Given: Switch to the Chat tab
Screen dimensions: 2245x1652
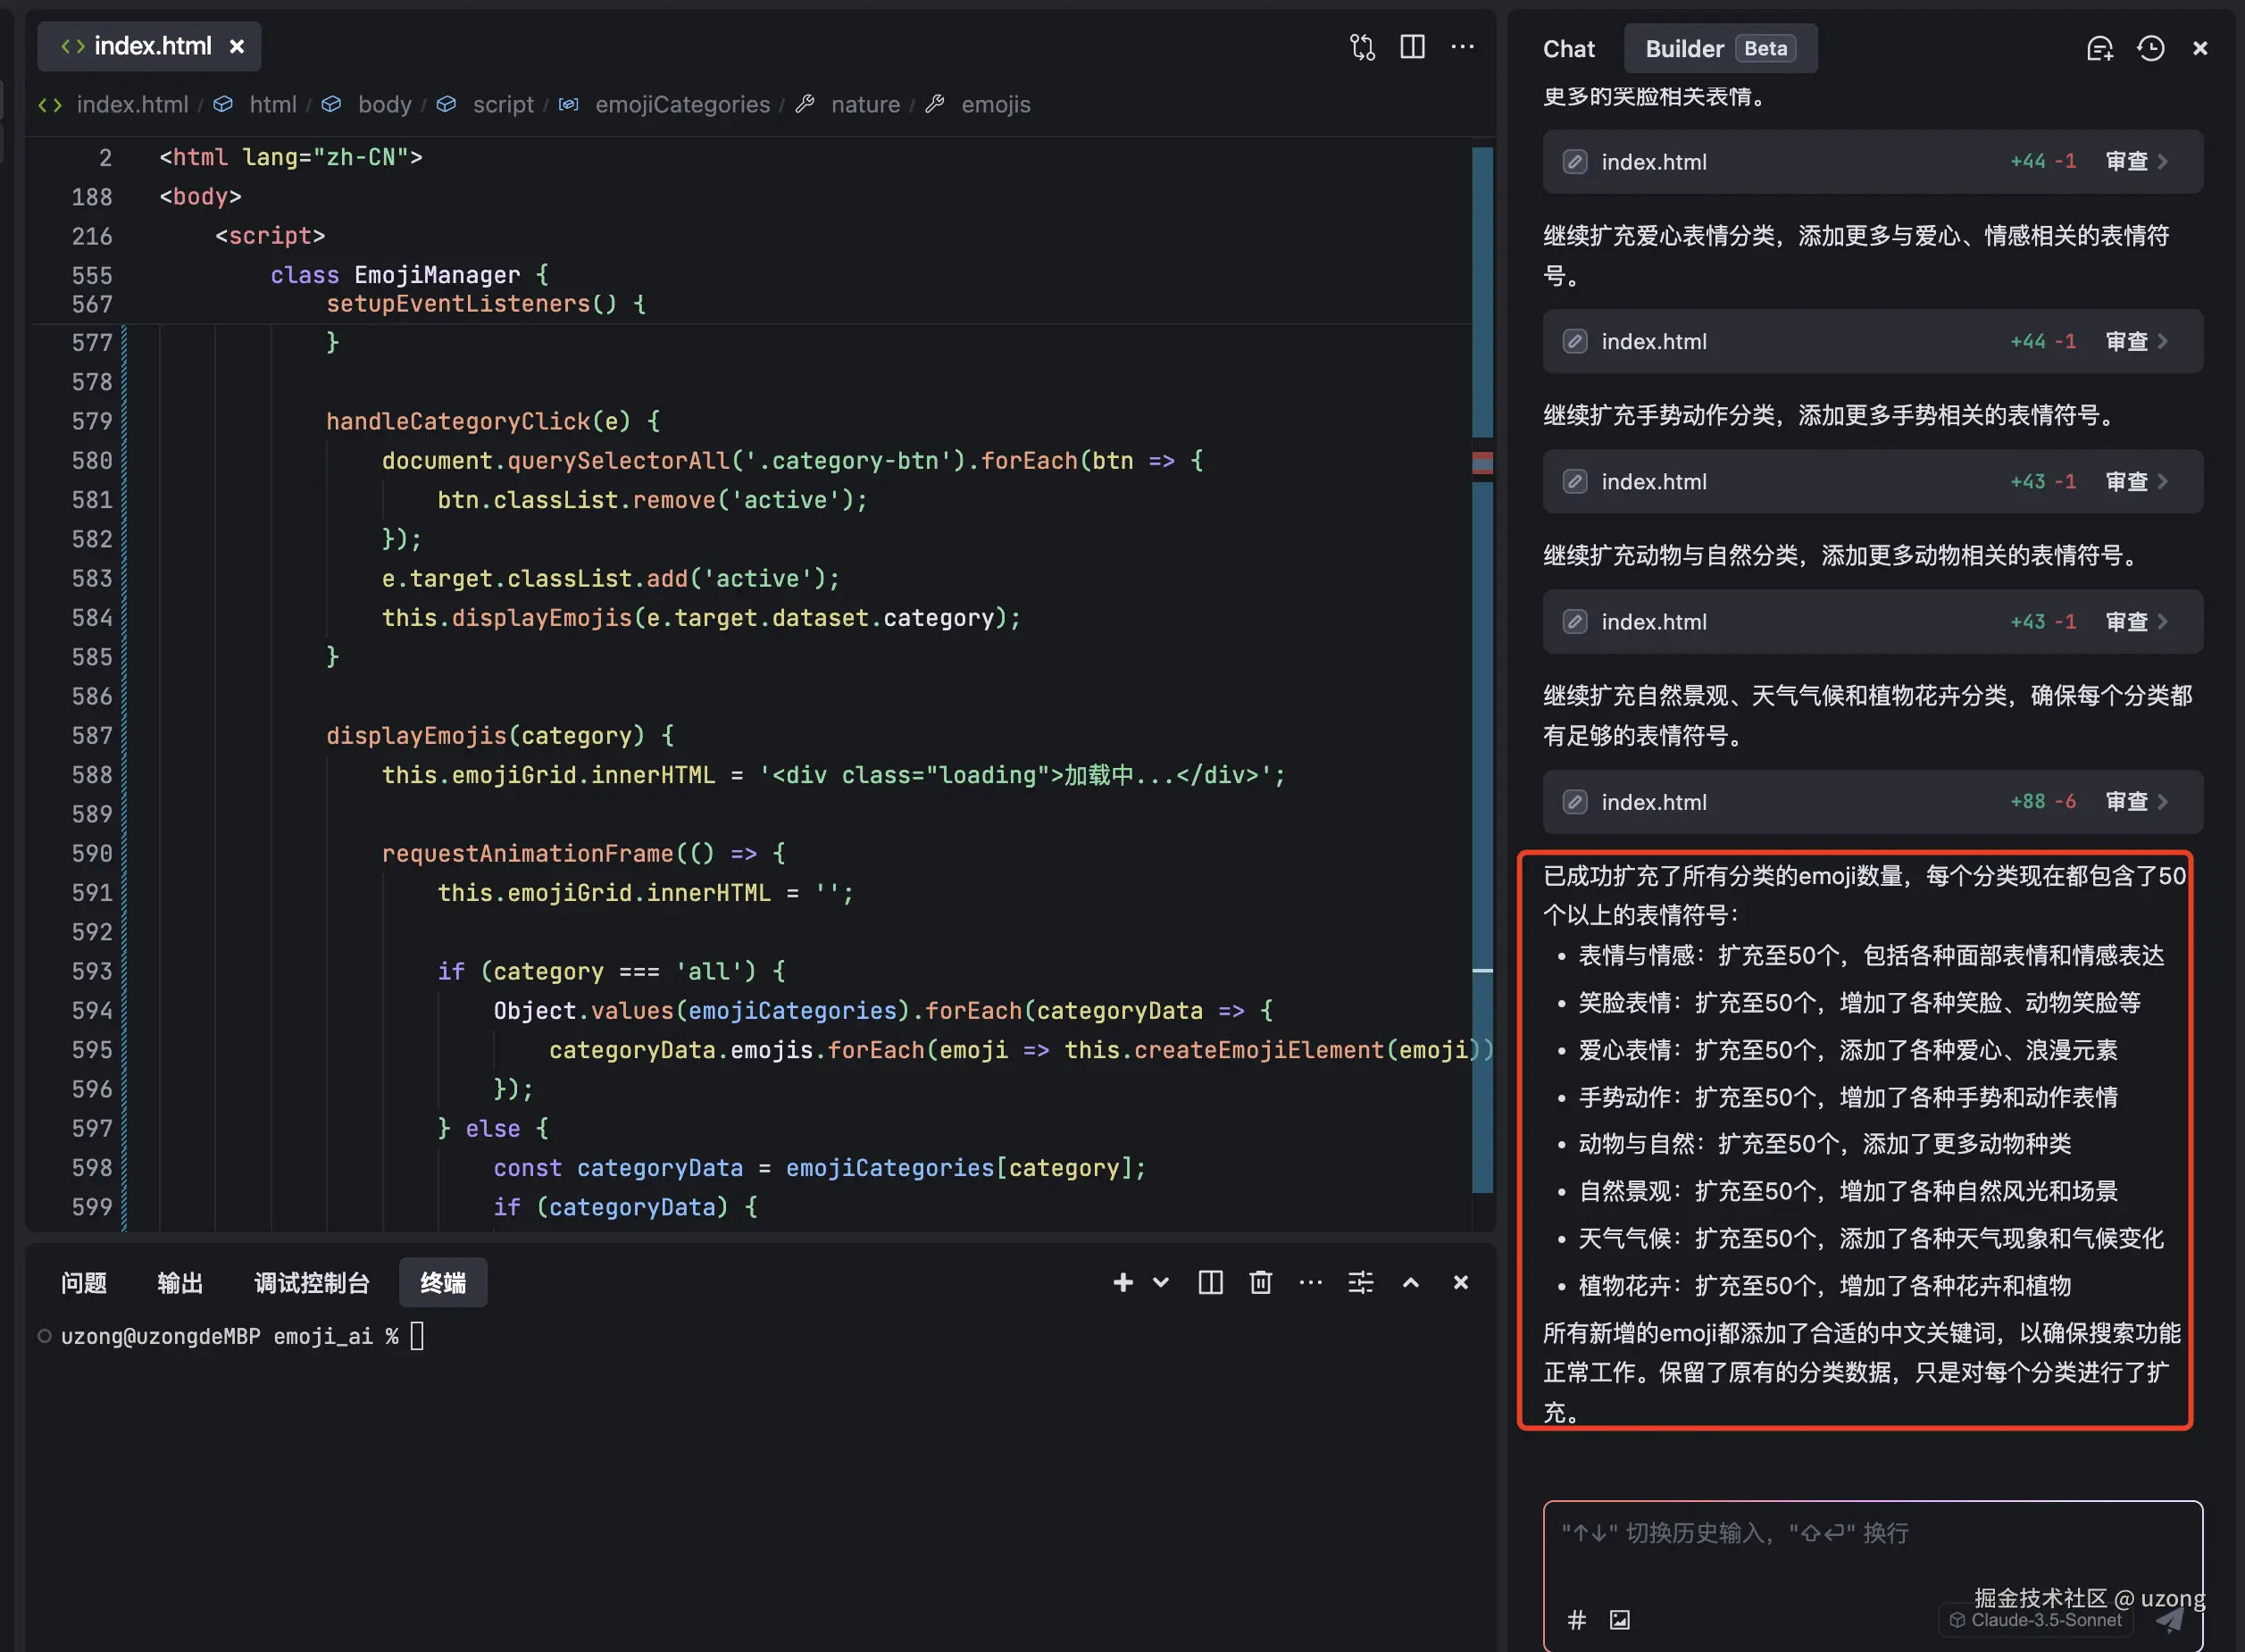Looking at the screenshot, I should click(x=1568, y=49).
